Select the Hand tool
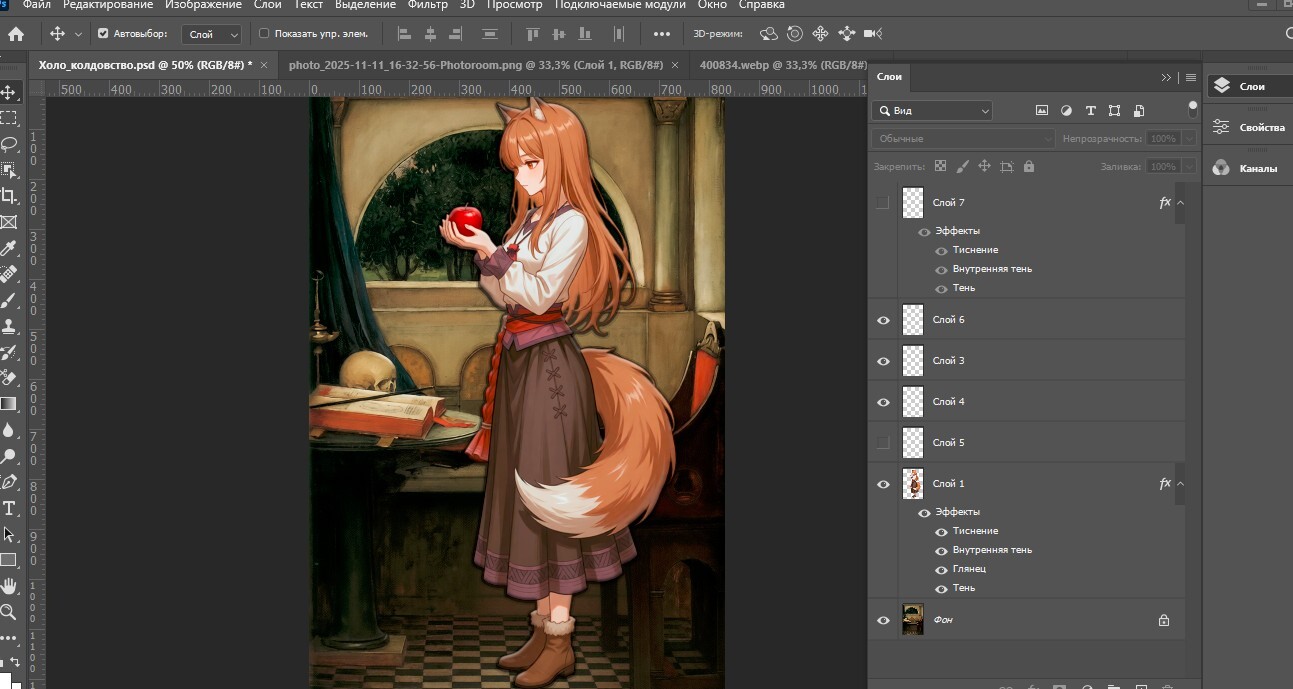Screen dimensions: 1293x689 coord(8,586)
